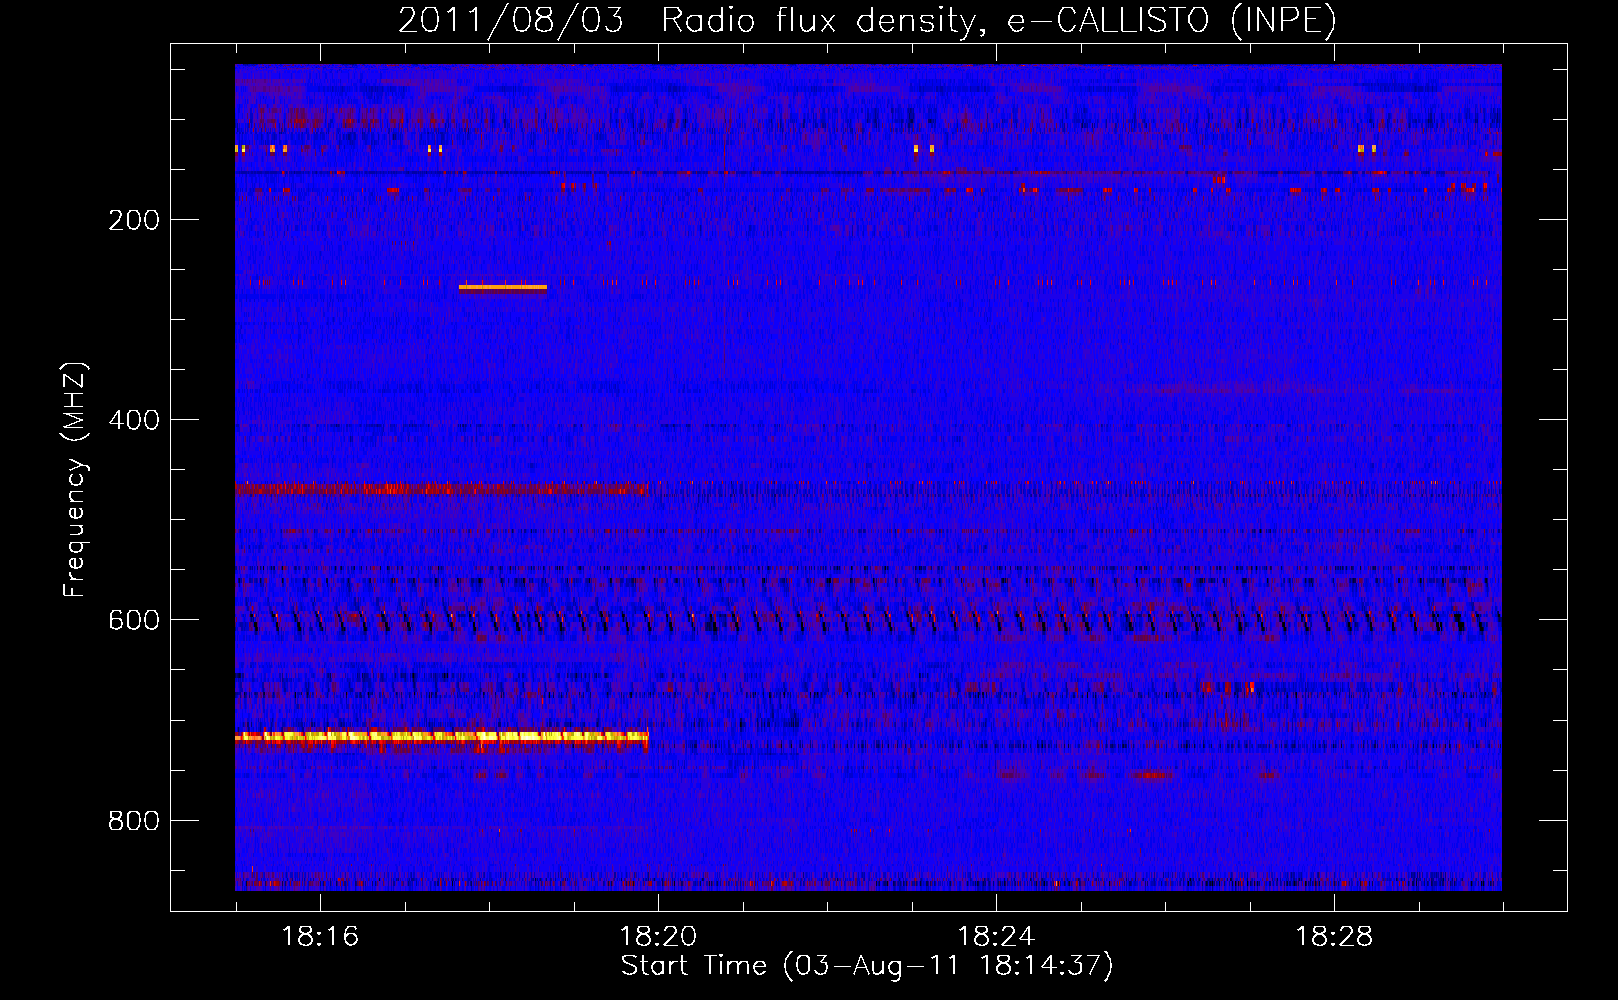The image size is (1618, 1000).
Task: Click the 18:16 time tick label
Action: 320,937
